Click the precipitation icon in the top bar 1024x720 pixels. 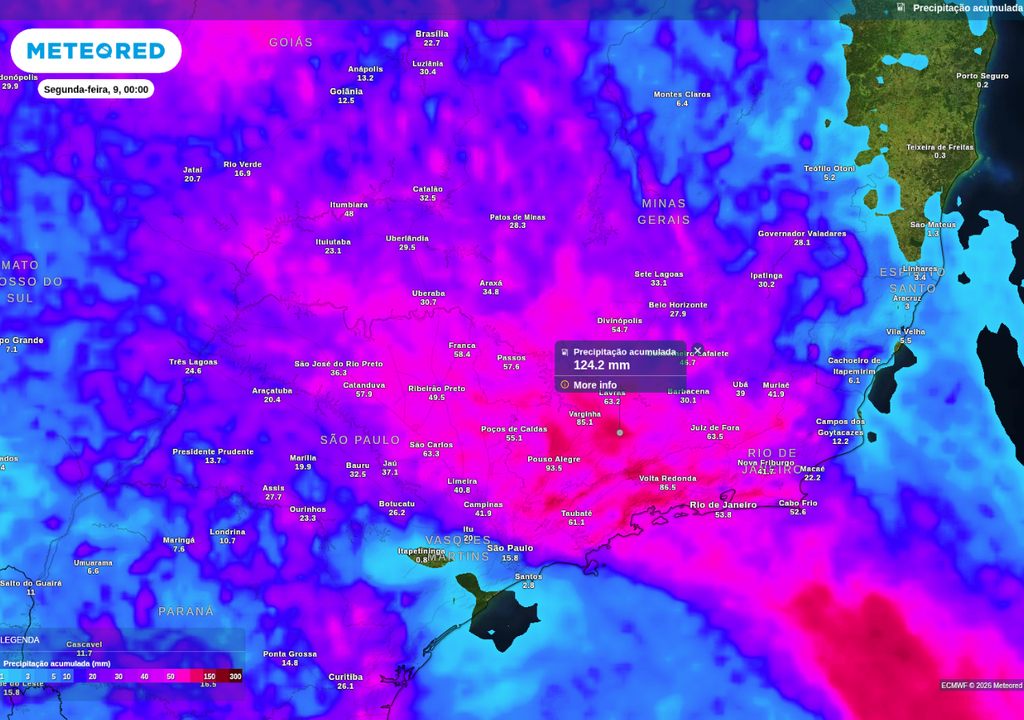902,8
